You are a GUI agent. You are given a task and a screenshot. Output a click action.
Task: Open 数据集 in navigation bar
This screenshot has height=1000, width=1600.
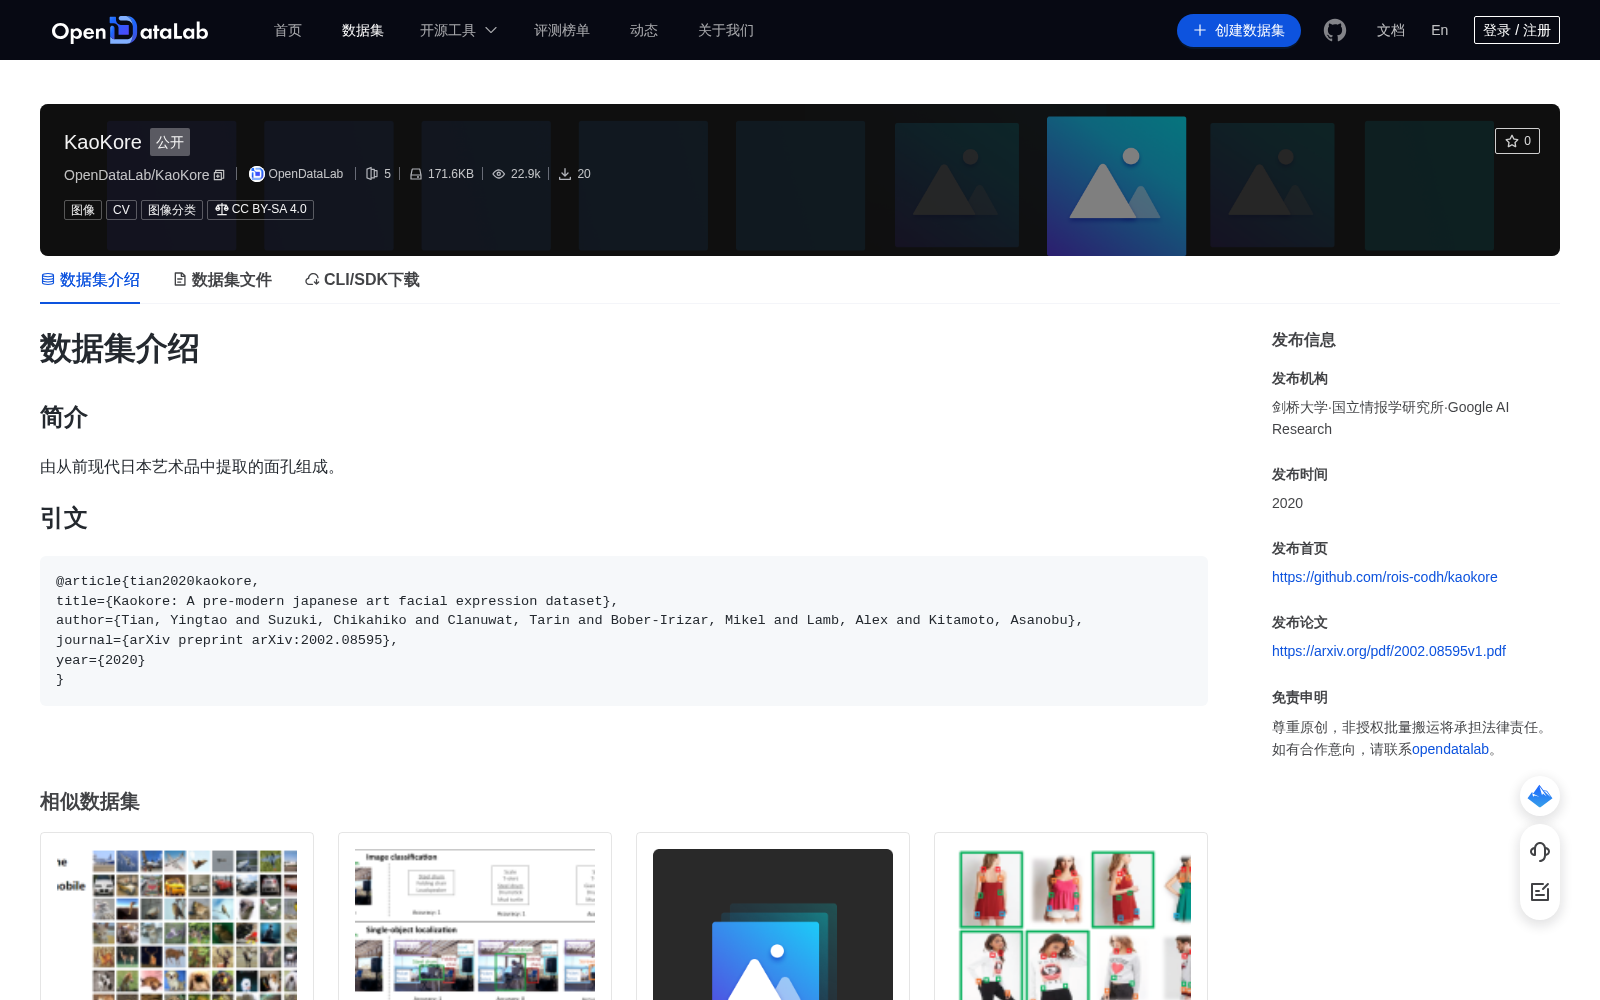click(x=363, y=30)
